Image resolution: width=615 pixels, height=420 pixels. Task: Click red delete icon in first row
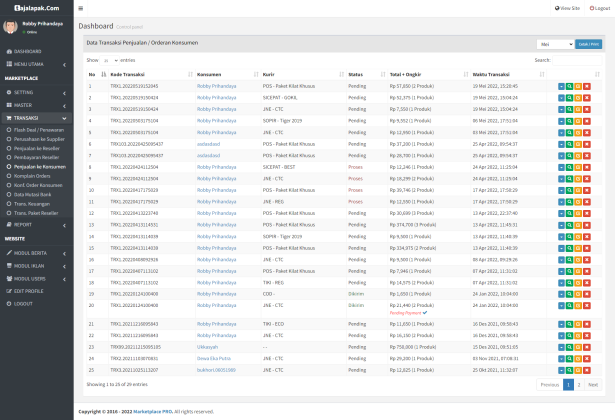click(587, 87)
